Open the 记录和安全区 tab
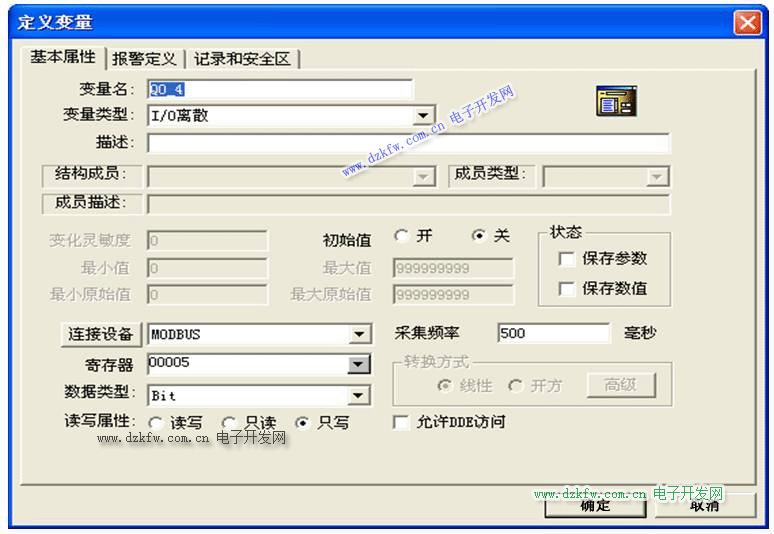774x534 pixels. (242, 59)
